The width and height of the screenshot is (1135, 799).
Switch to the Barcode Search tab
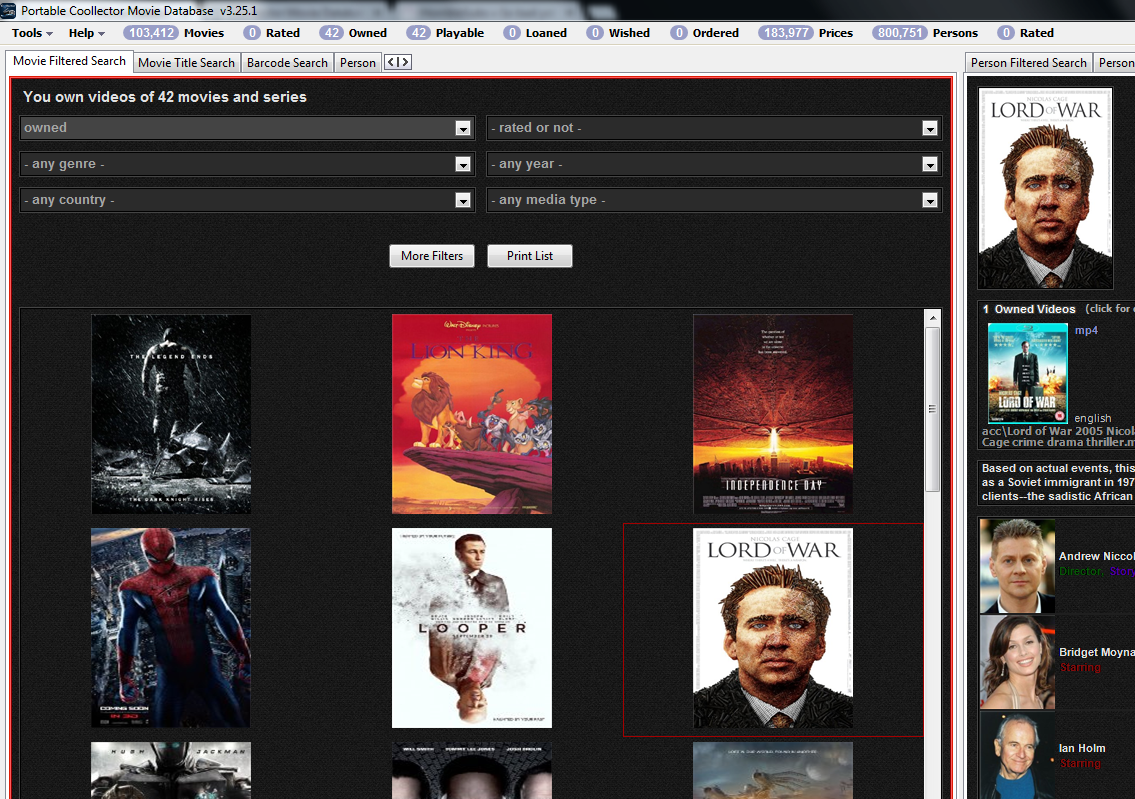[x=287, y=63]
